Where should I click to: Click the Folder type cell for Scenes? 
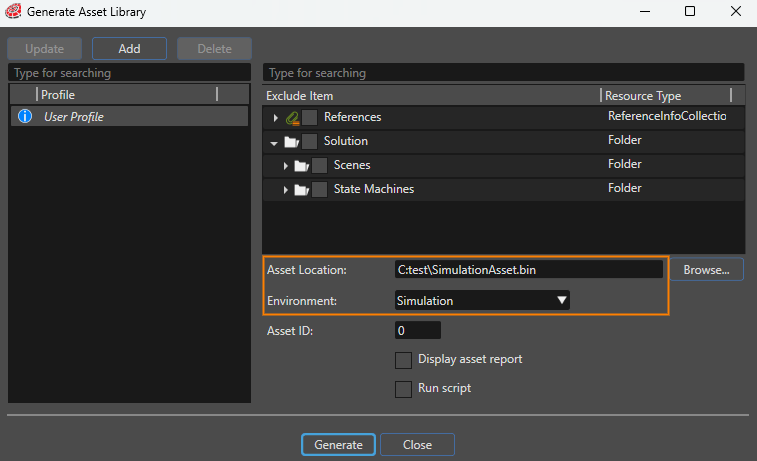coord(625,164)
